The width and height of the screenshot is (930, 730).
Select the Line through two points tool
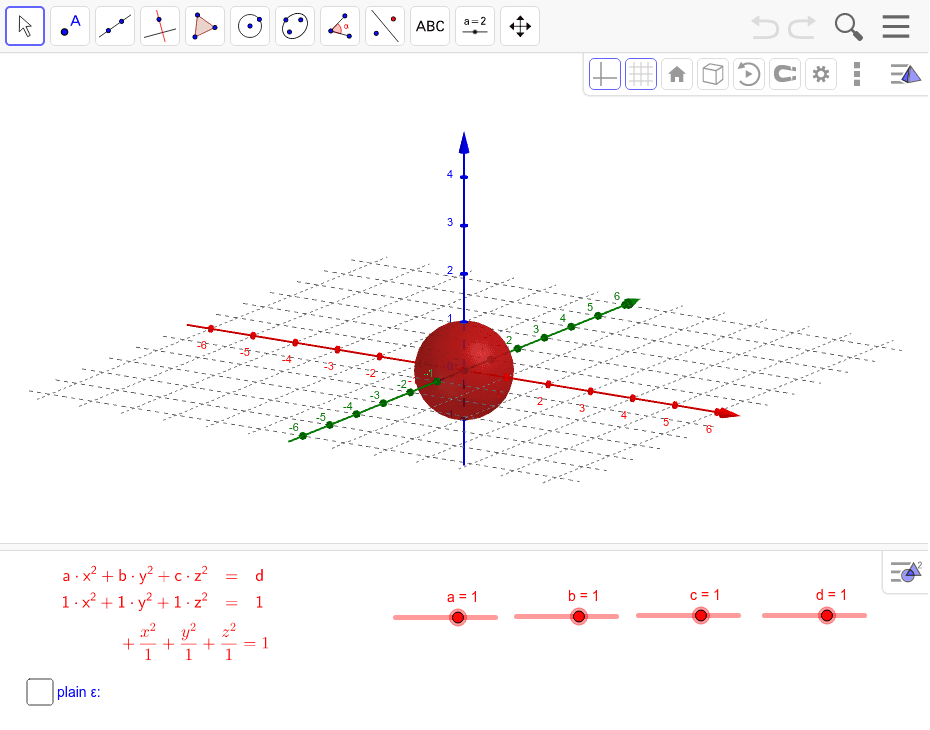(115, 26)
